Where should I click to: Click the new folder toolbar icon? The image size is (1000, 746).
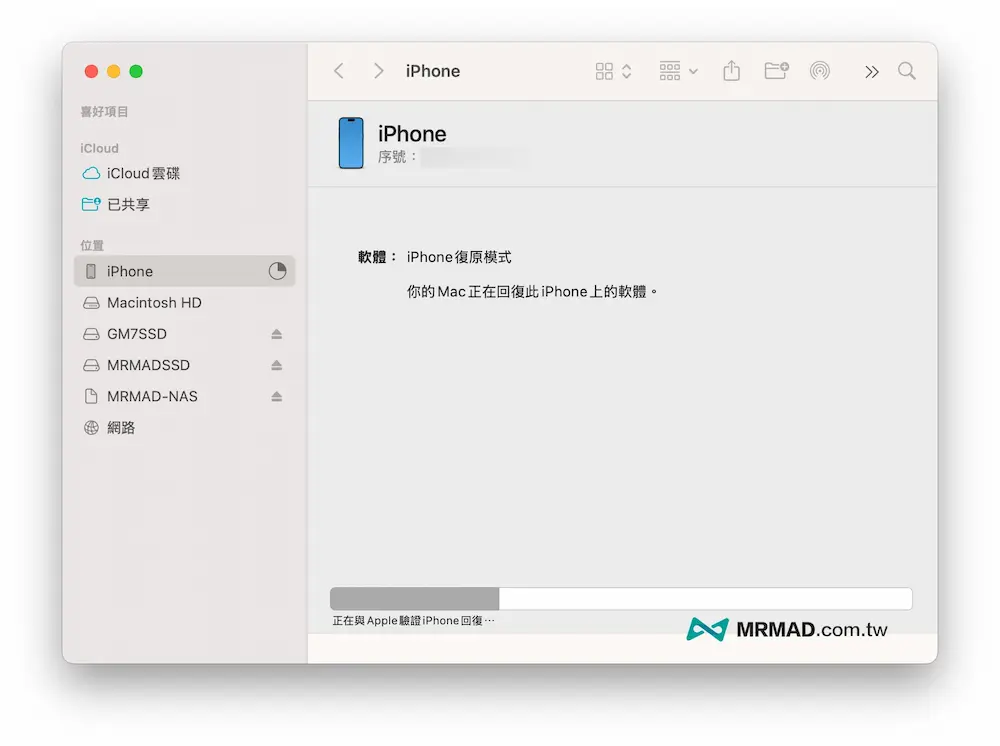[x=776, y=71]
